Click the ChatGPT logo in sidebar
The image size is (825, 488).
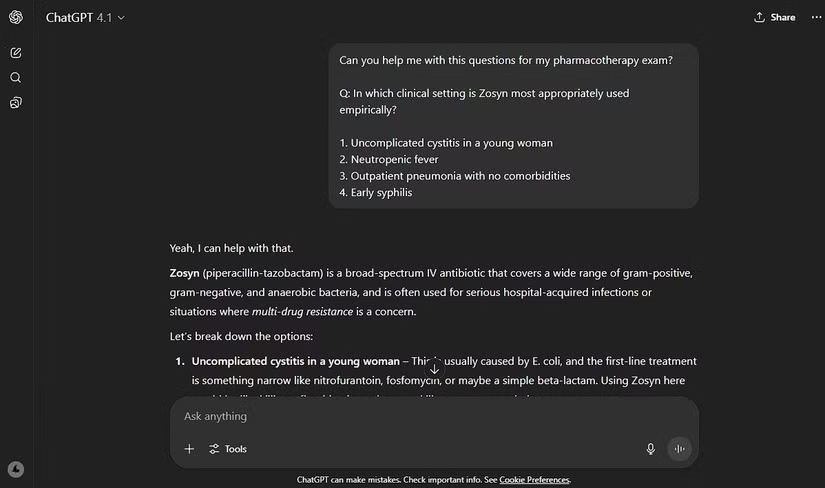16,17
